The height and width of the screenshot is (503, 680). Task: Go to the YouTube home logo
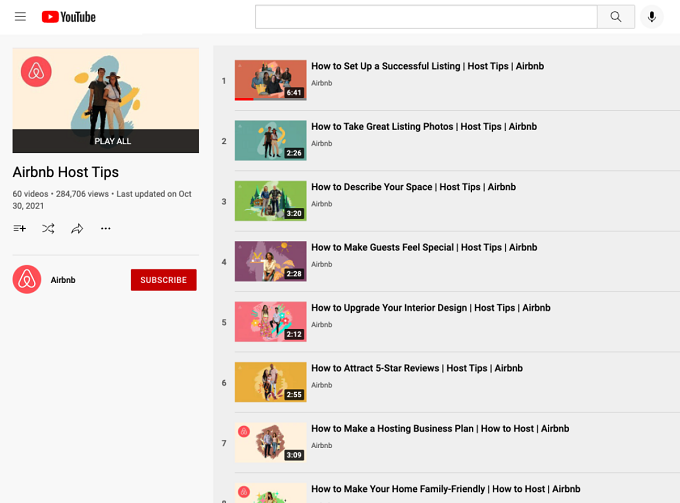tap(69, 16)
